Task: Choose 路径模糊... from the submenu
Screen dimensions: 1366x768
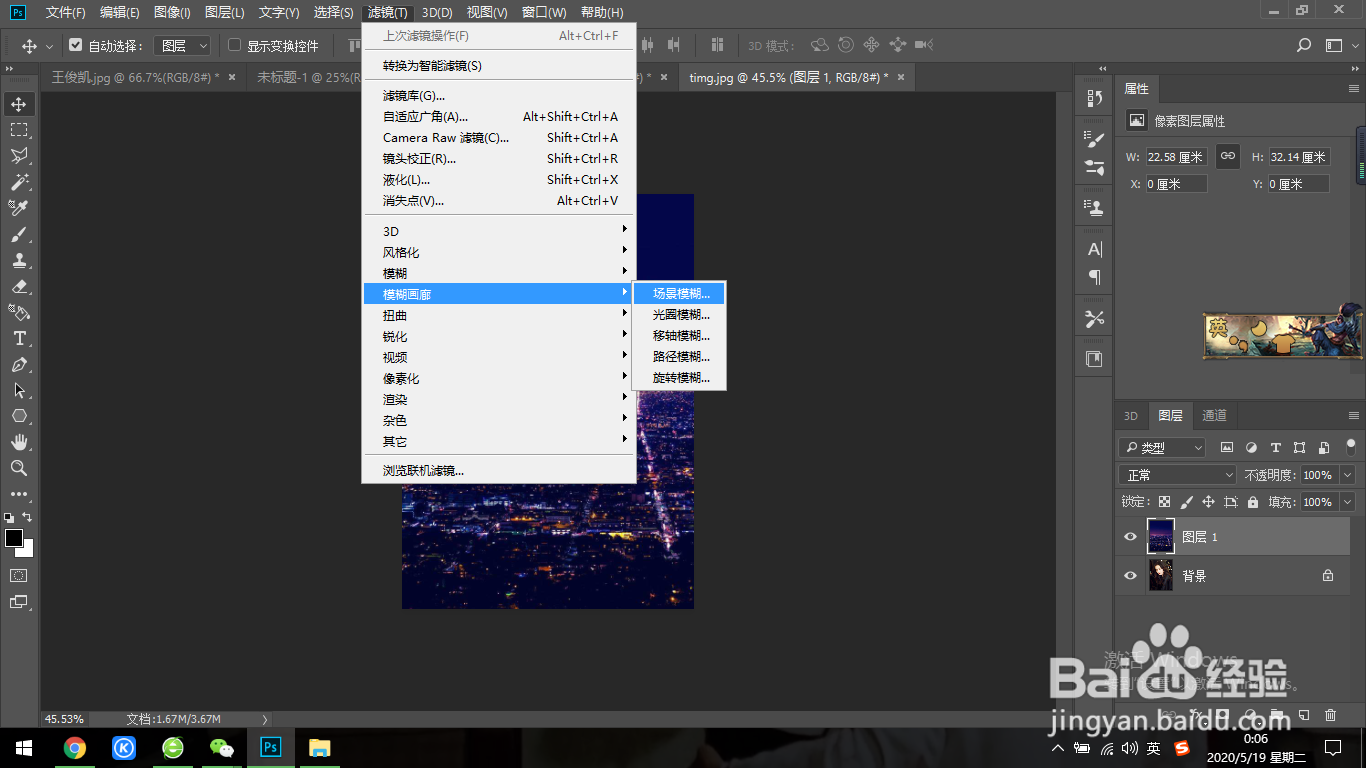Action: [680, 357]
